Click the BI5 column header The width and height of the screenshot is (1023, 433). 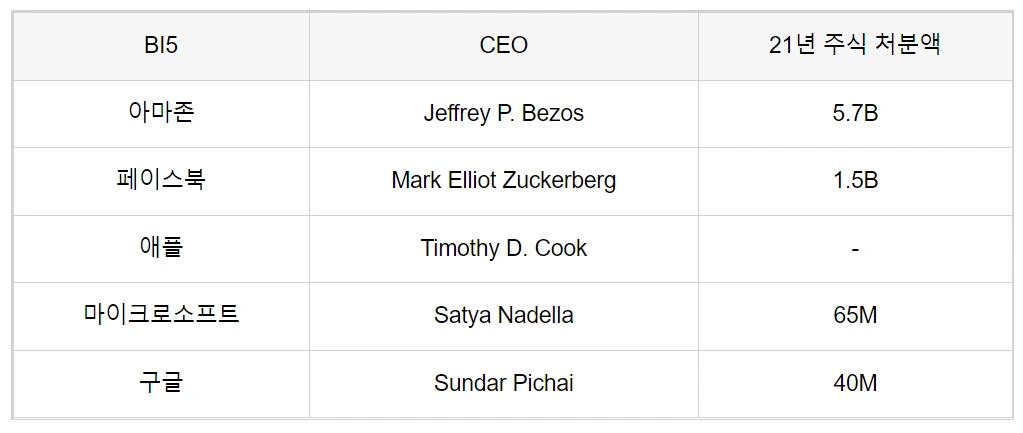click(x=161, y=46)
